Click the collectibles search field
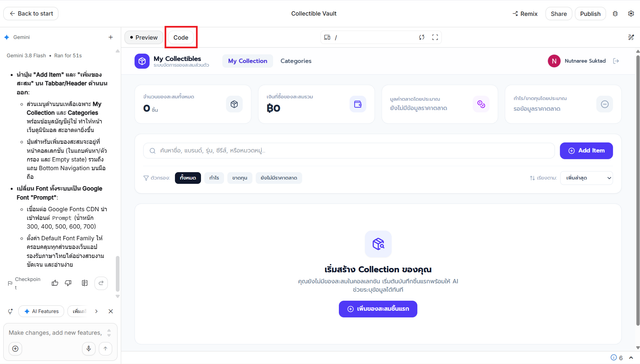Viewport: 640px width, 364px height. pos(349,151)
